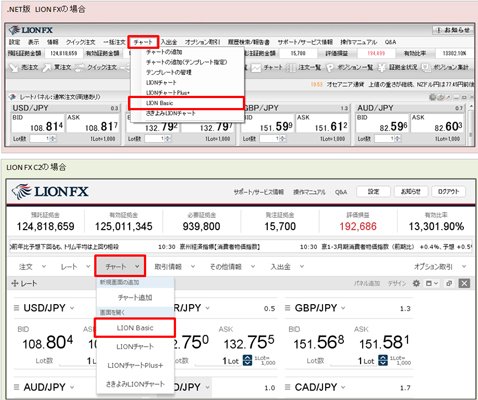Click お知らせ button in the .NET window
Viewport: 478px width, 400px height.
click(453, 30)
